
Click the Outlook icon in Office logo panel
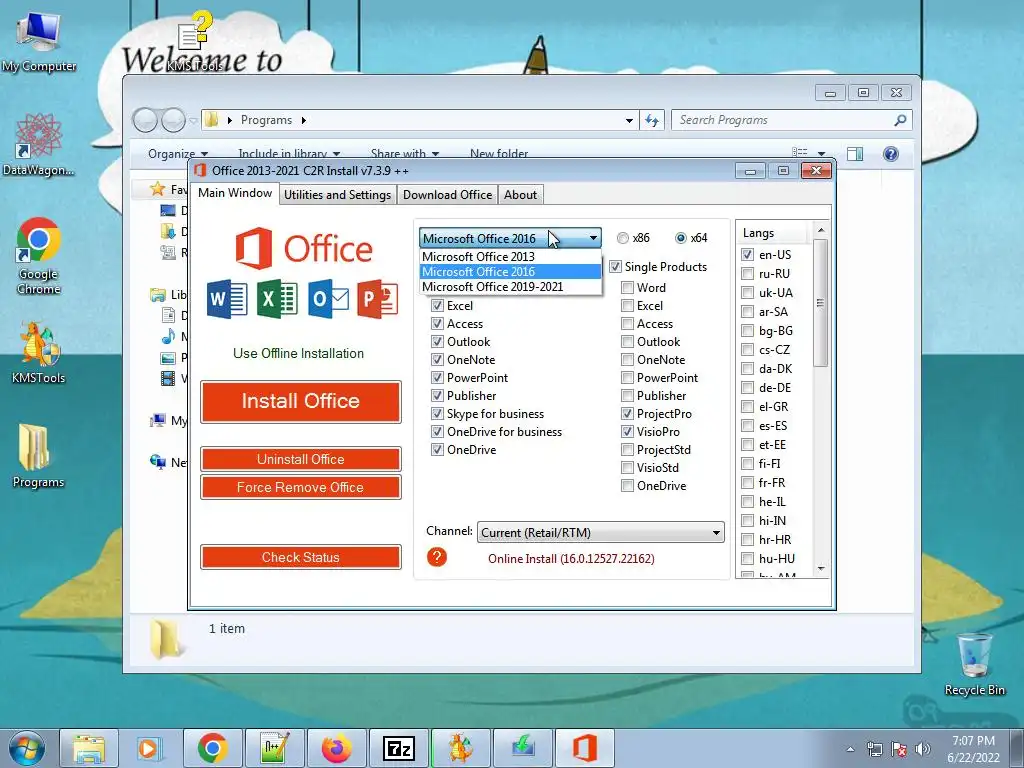(328, 299)
